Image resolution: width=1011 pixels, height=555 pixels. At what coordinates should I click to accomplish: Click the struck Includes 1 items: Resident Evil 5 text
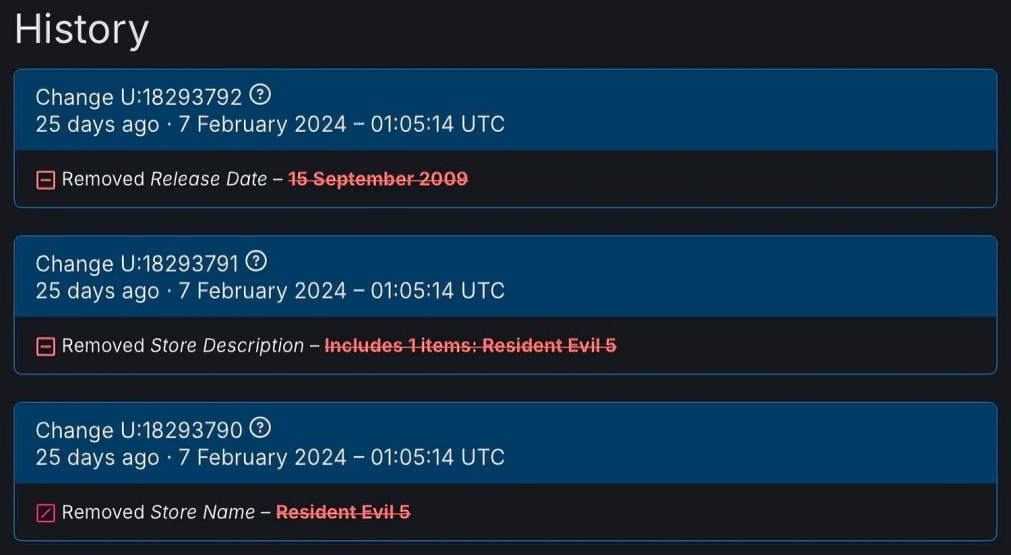(471, 346)
